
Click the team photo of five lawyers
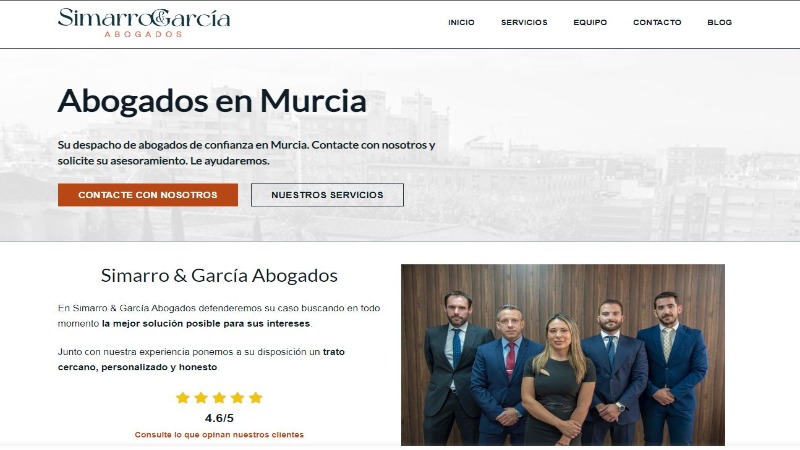tap(563, 355)
